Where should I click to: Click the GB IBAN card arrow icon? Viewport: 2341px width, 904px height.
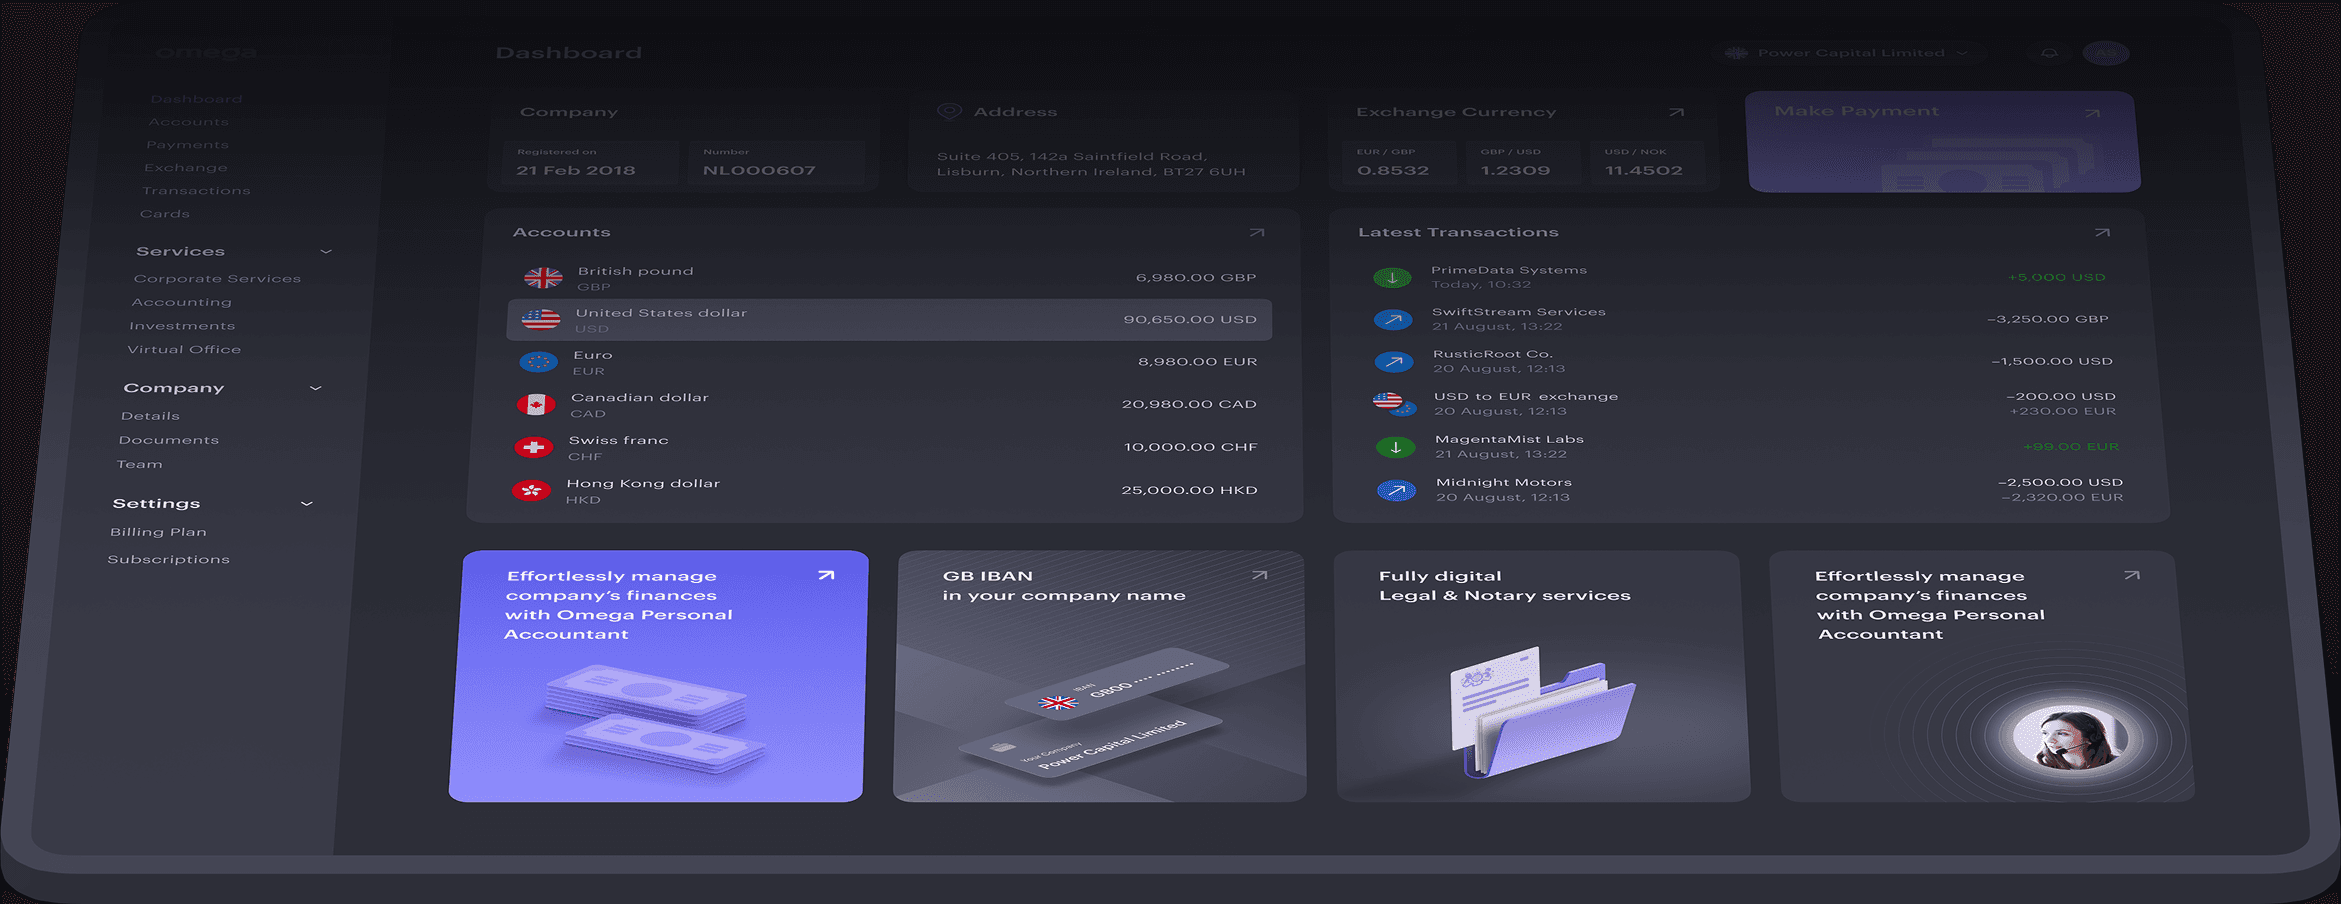tap(1260, 575)
